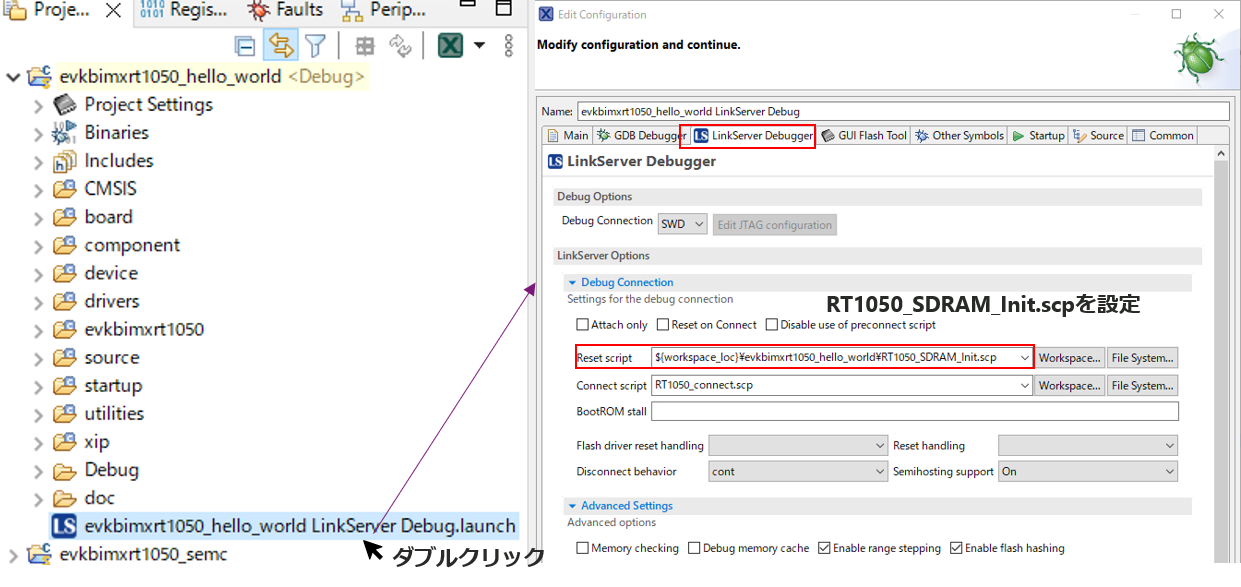Enable the Attach only checkbox

(x=583, y=325)
